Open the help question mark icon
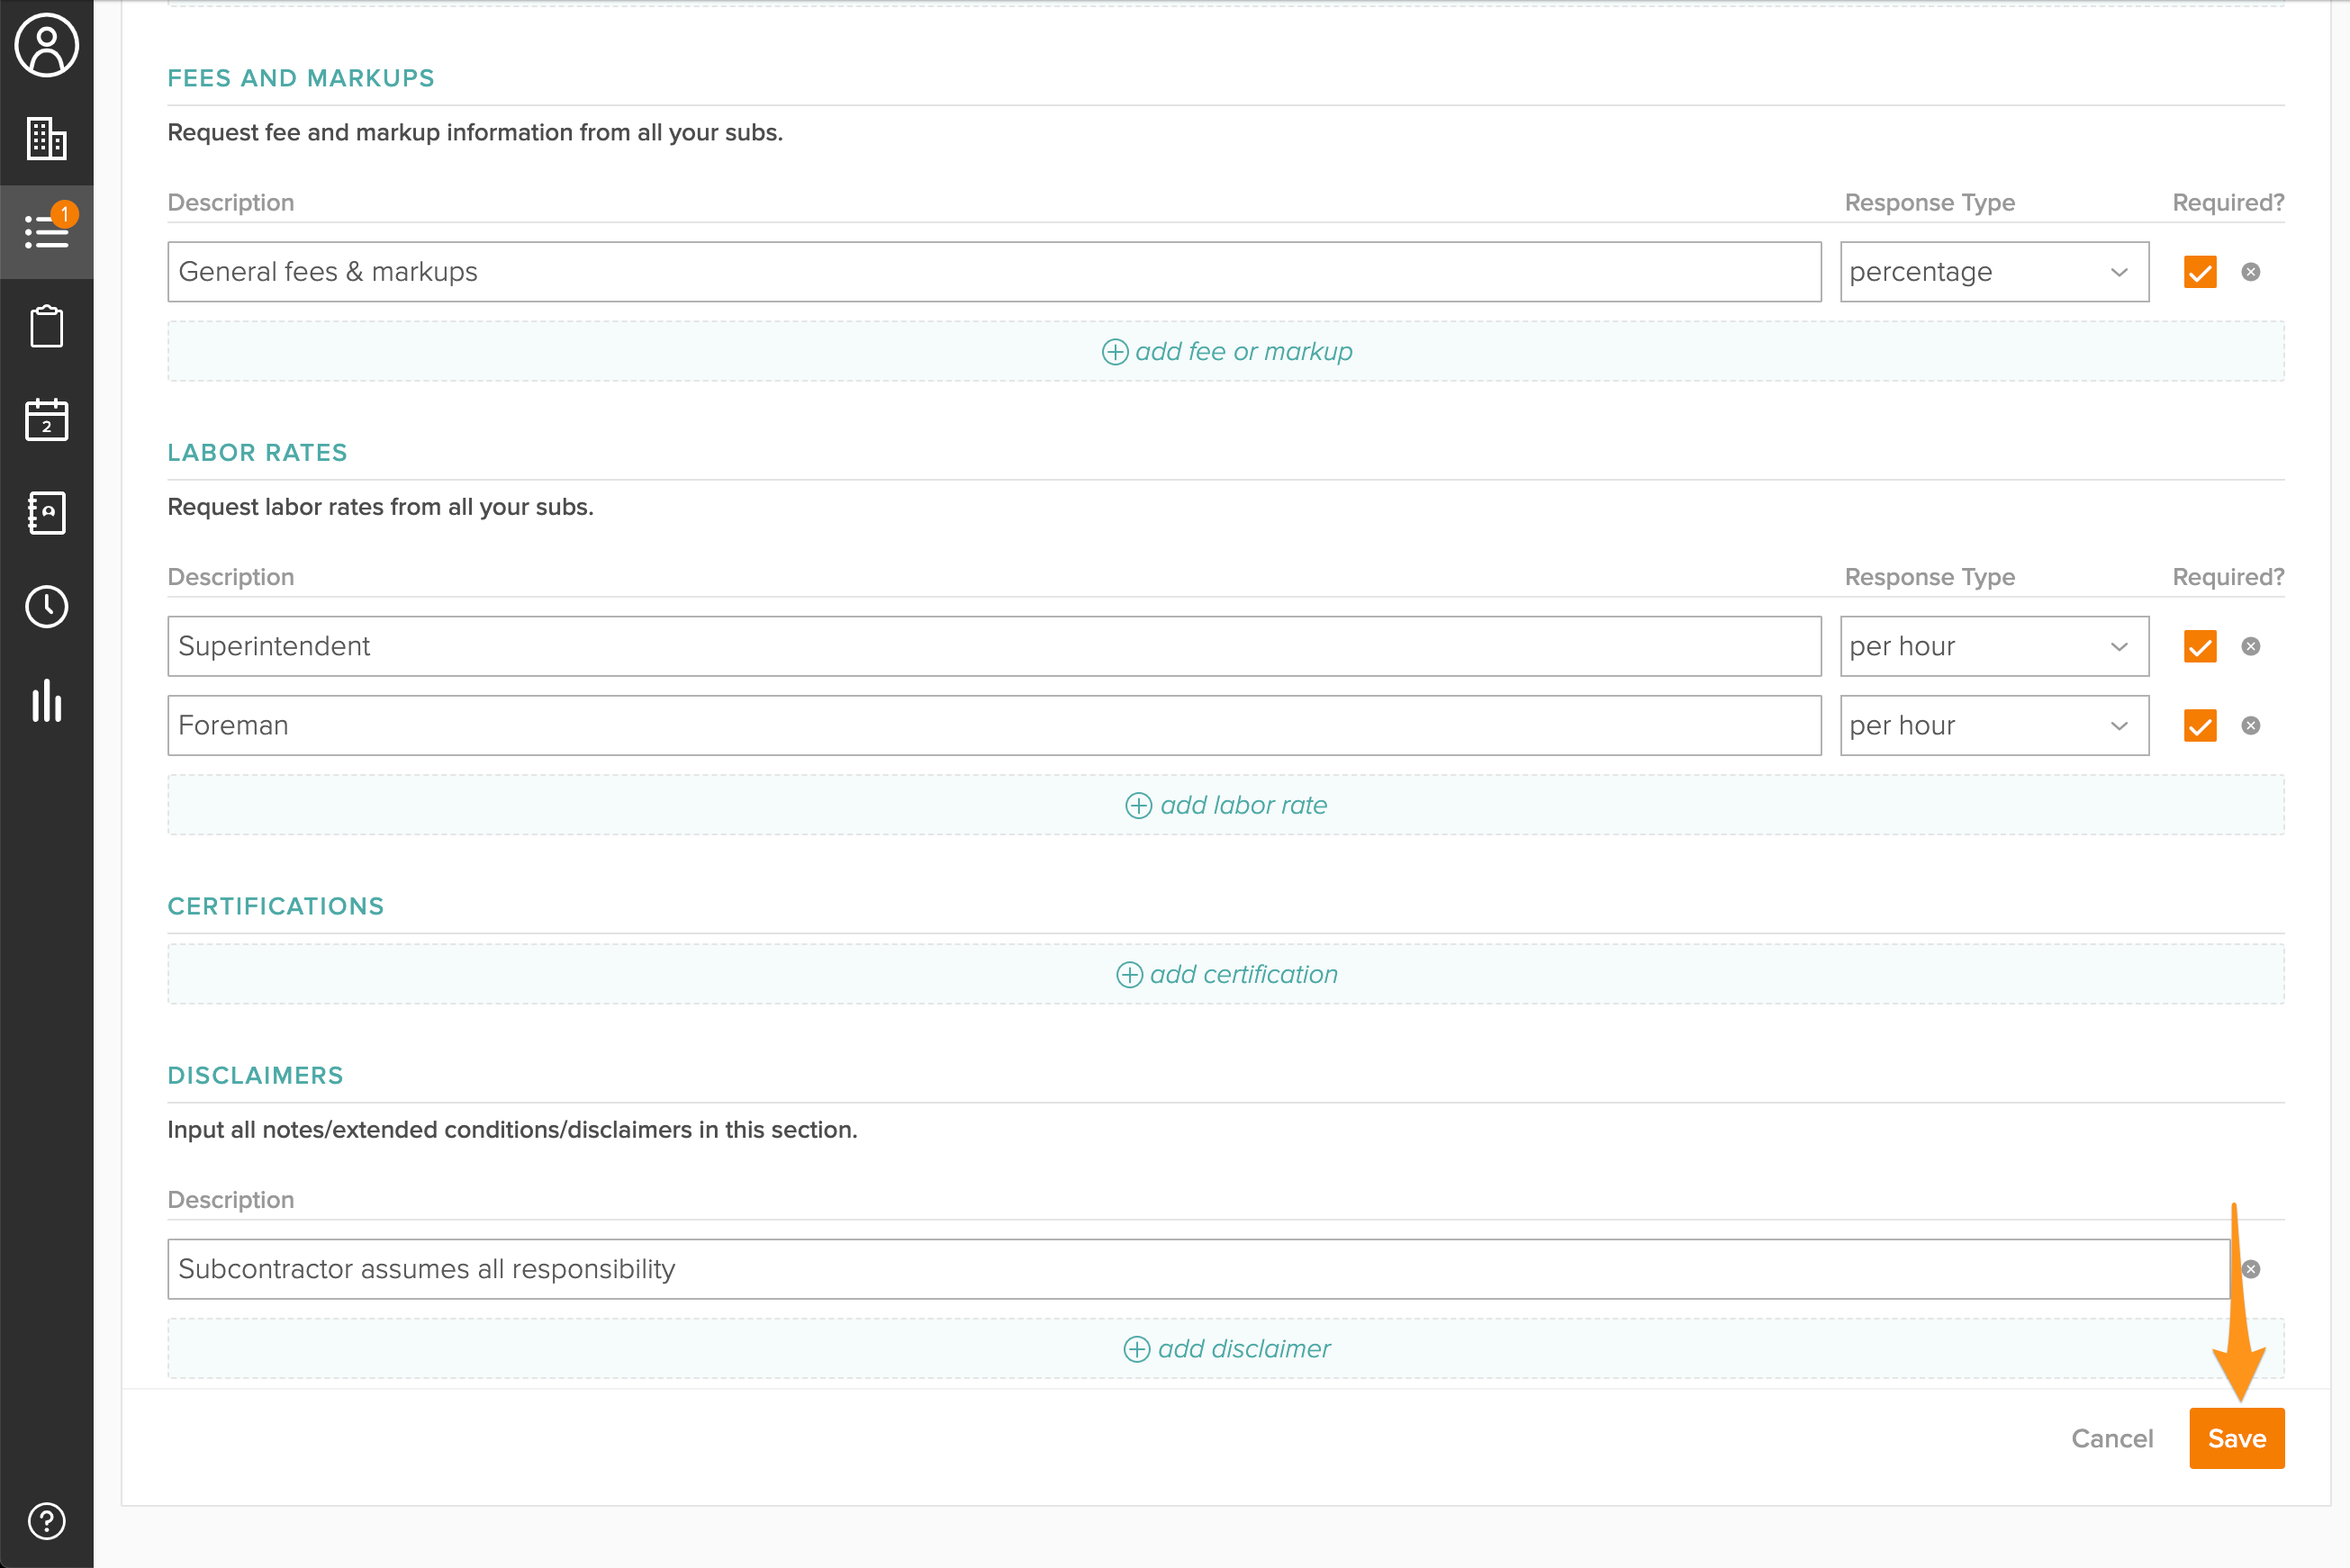This screenshot has height=1568, width=2350. [46, 1521]
